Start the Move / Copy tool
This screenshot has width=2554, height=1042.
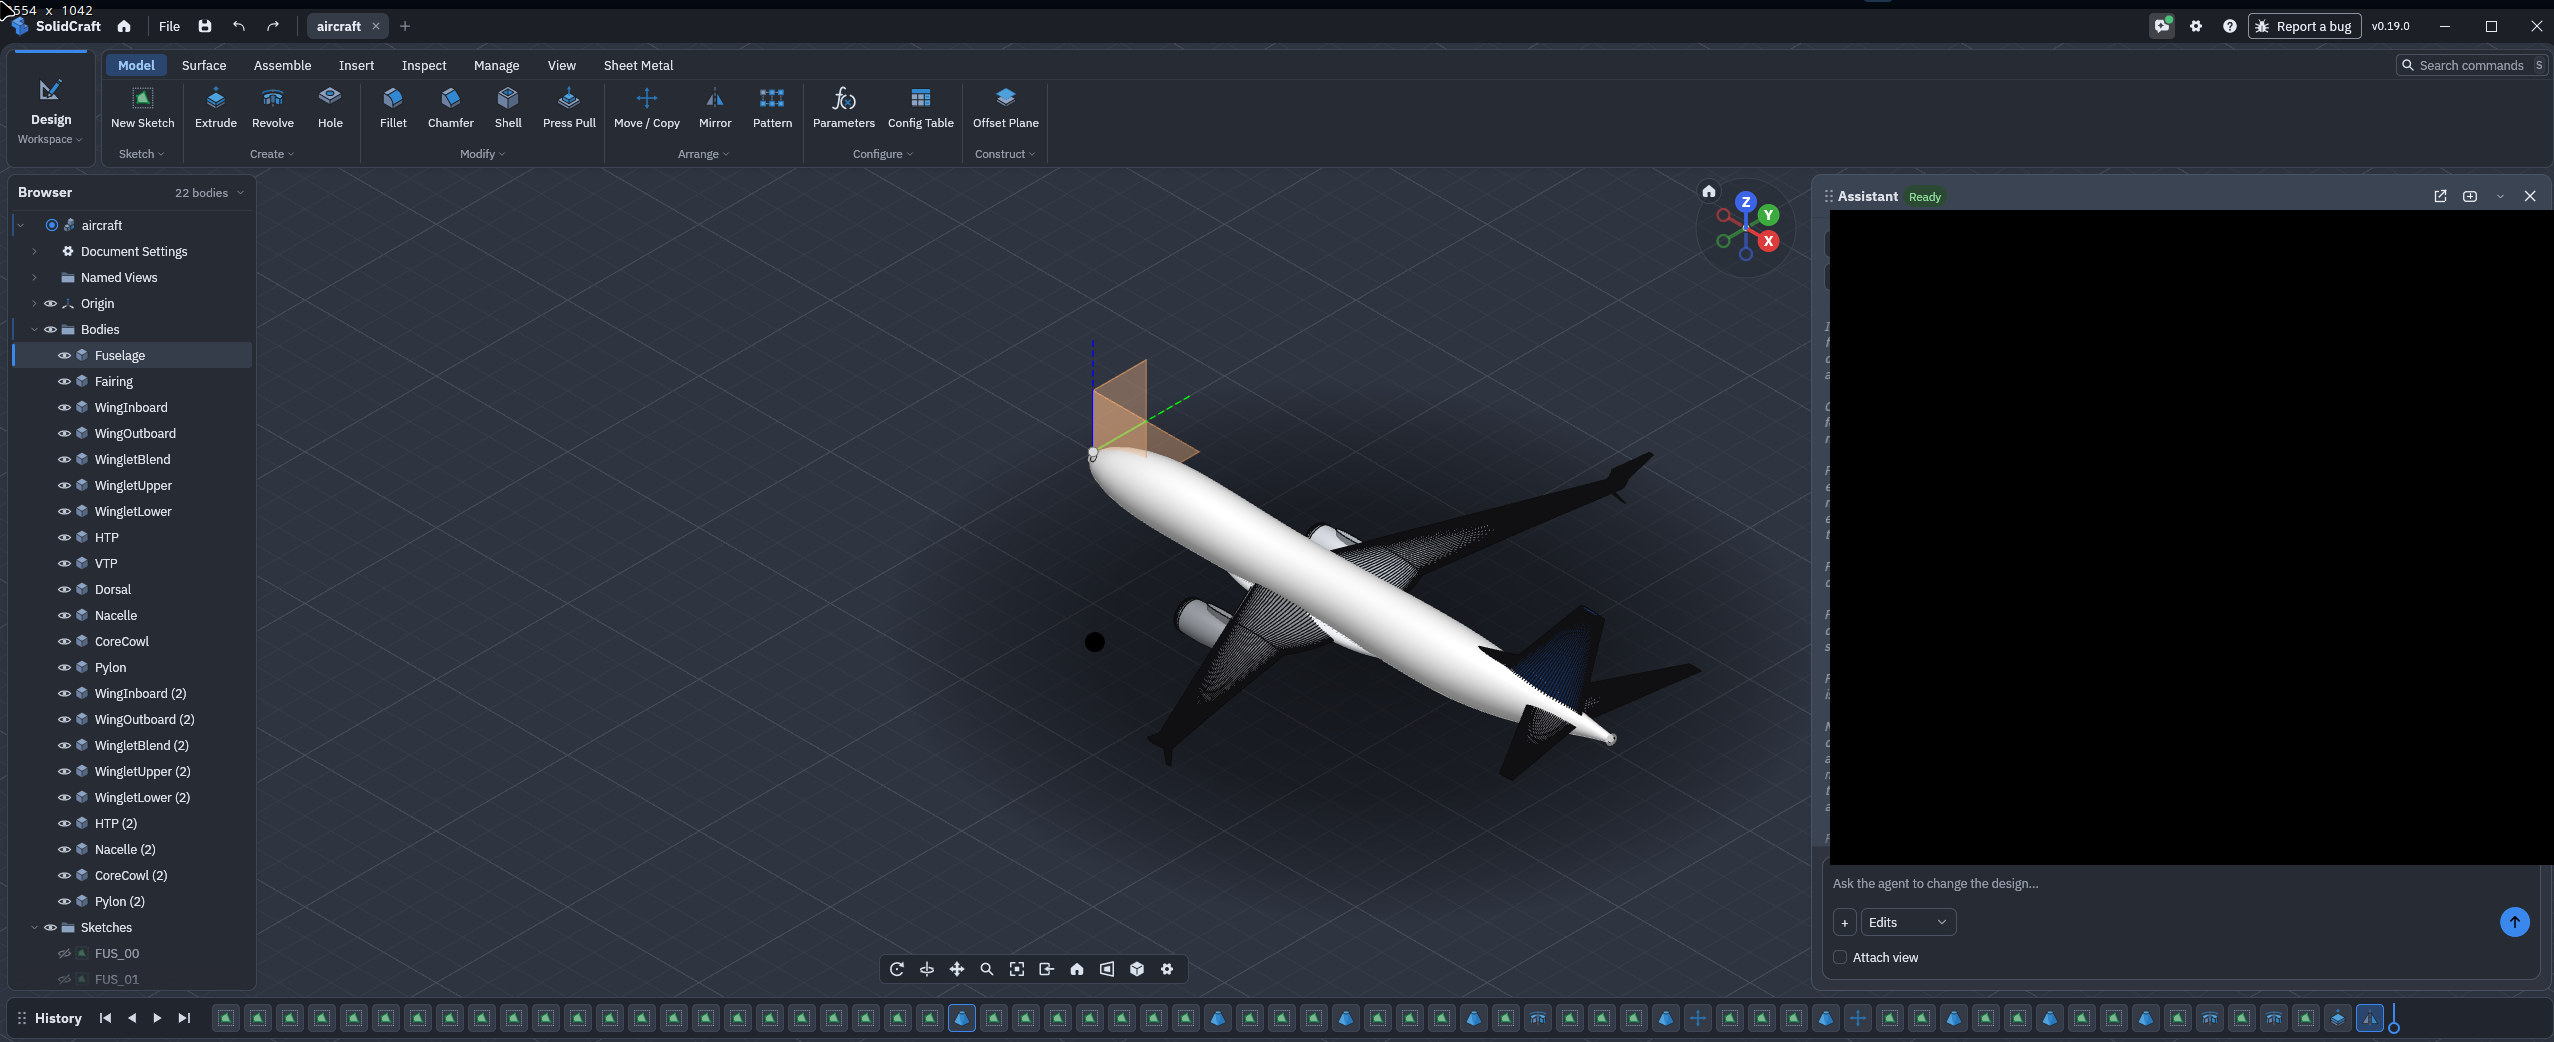[x=647, y=108]
